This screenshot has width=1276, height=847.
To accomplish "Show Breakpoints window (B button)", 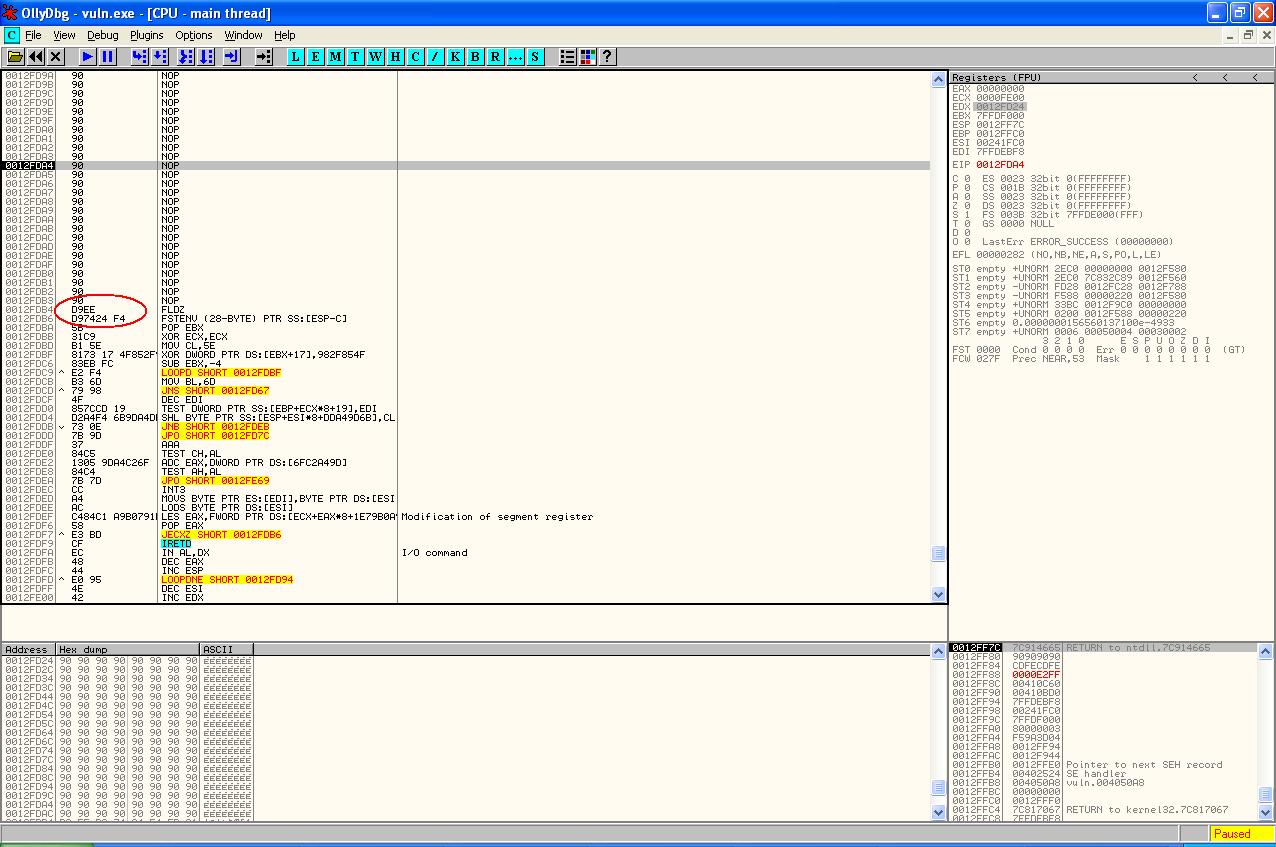I will click(x=475, y=57).
